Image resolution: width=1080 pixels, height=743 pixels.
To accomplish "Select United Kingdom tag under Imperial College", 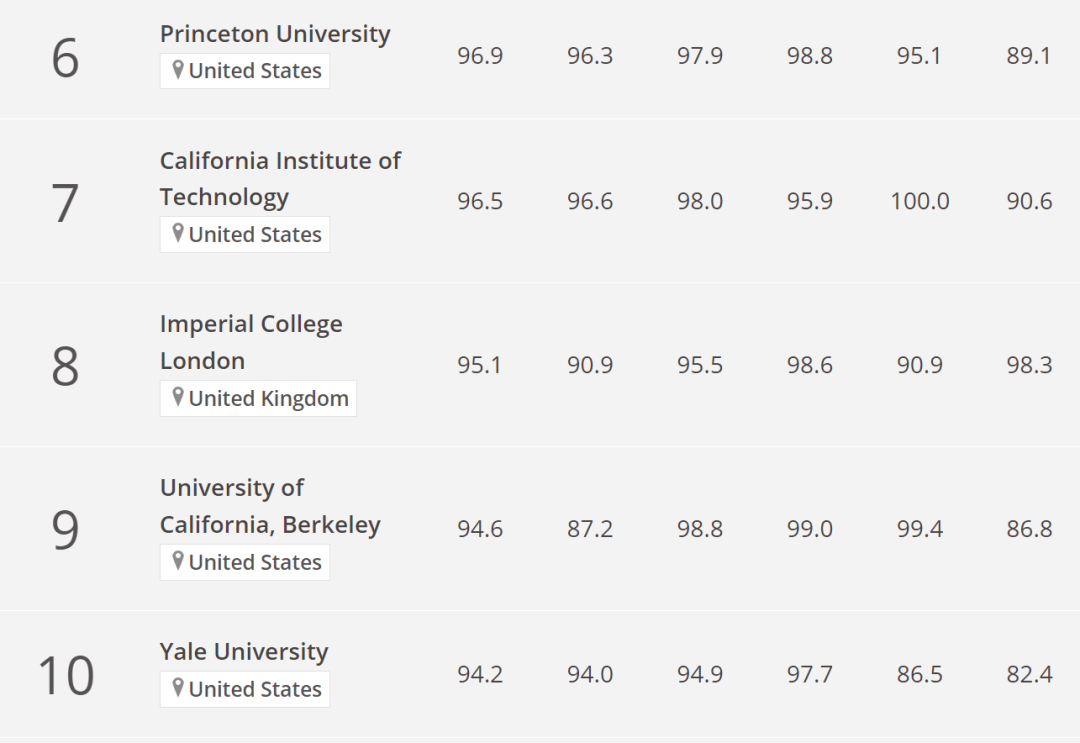I will [258, 399].
